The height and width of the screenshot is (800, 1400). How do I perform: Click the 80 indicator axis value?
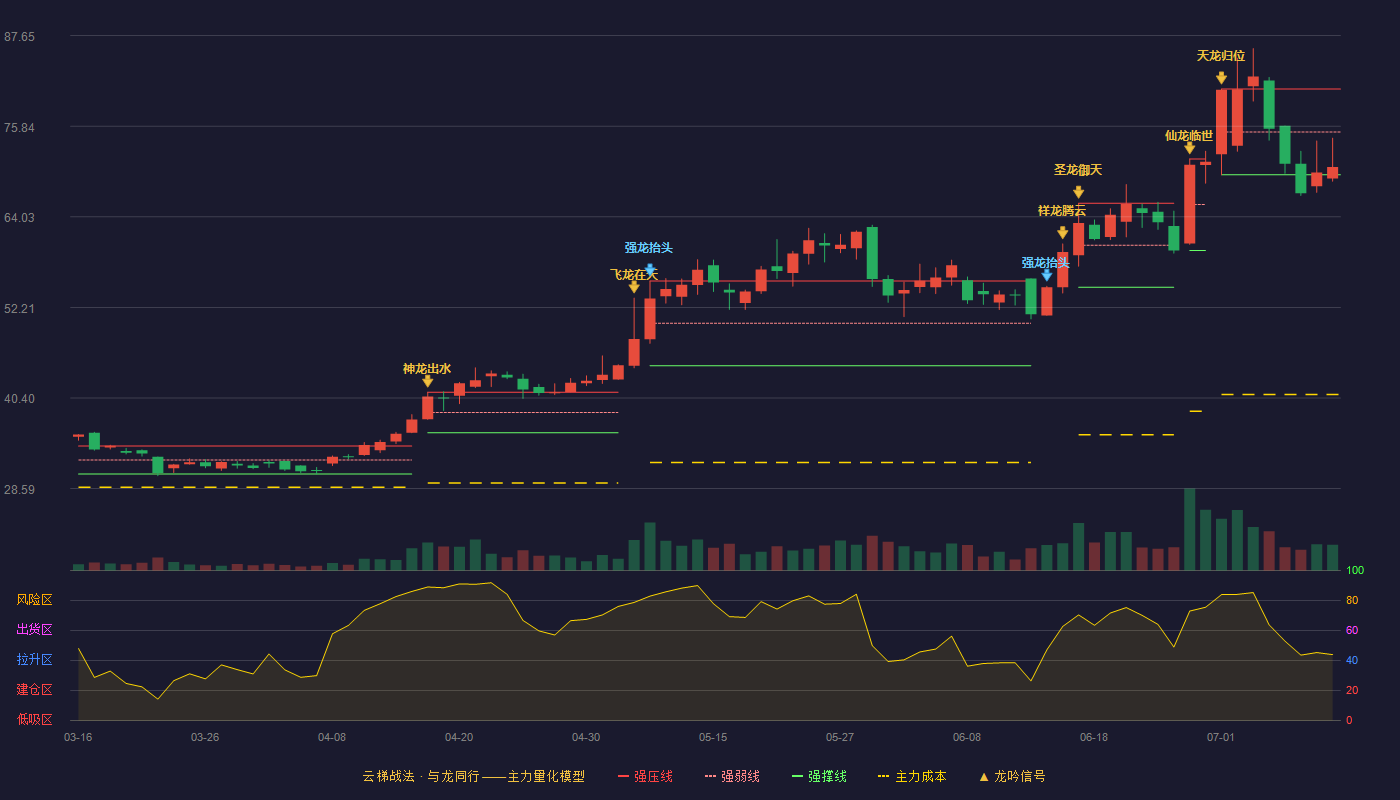tap(1352, 601)
